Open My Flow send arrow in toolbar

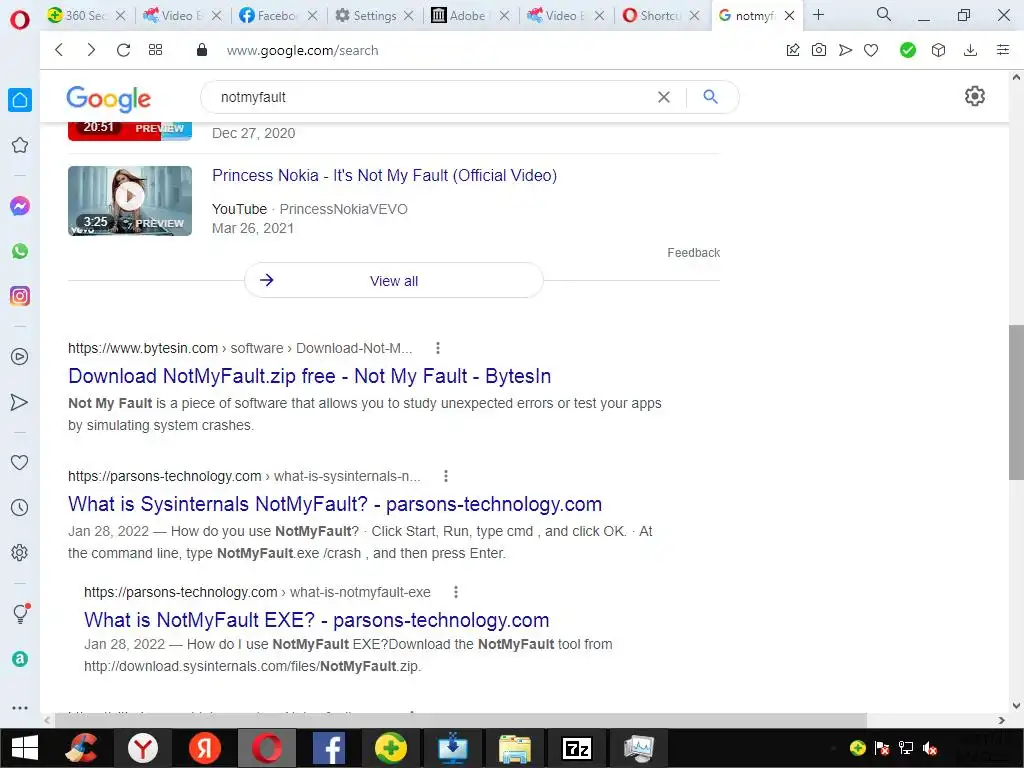pos(845,50)
